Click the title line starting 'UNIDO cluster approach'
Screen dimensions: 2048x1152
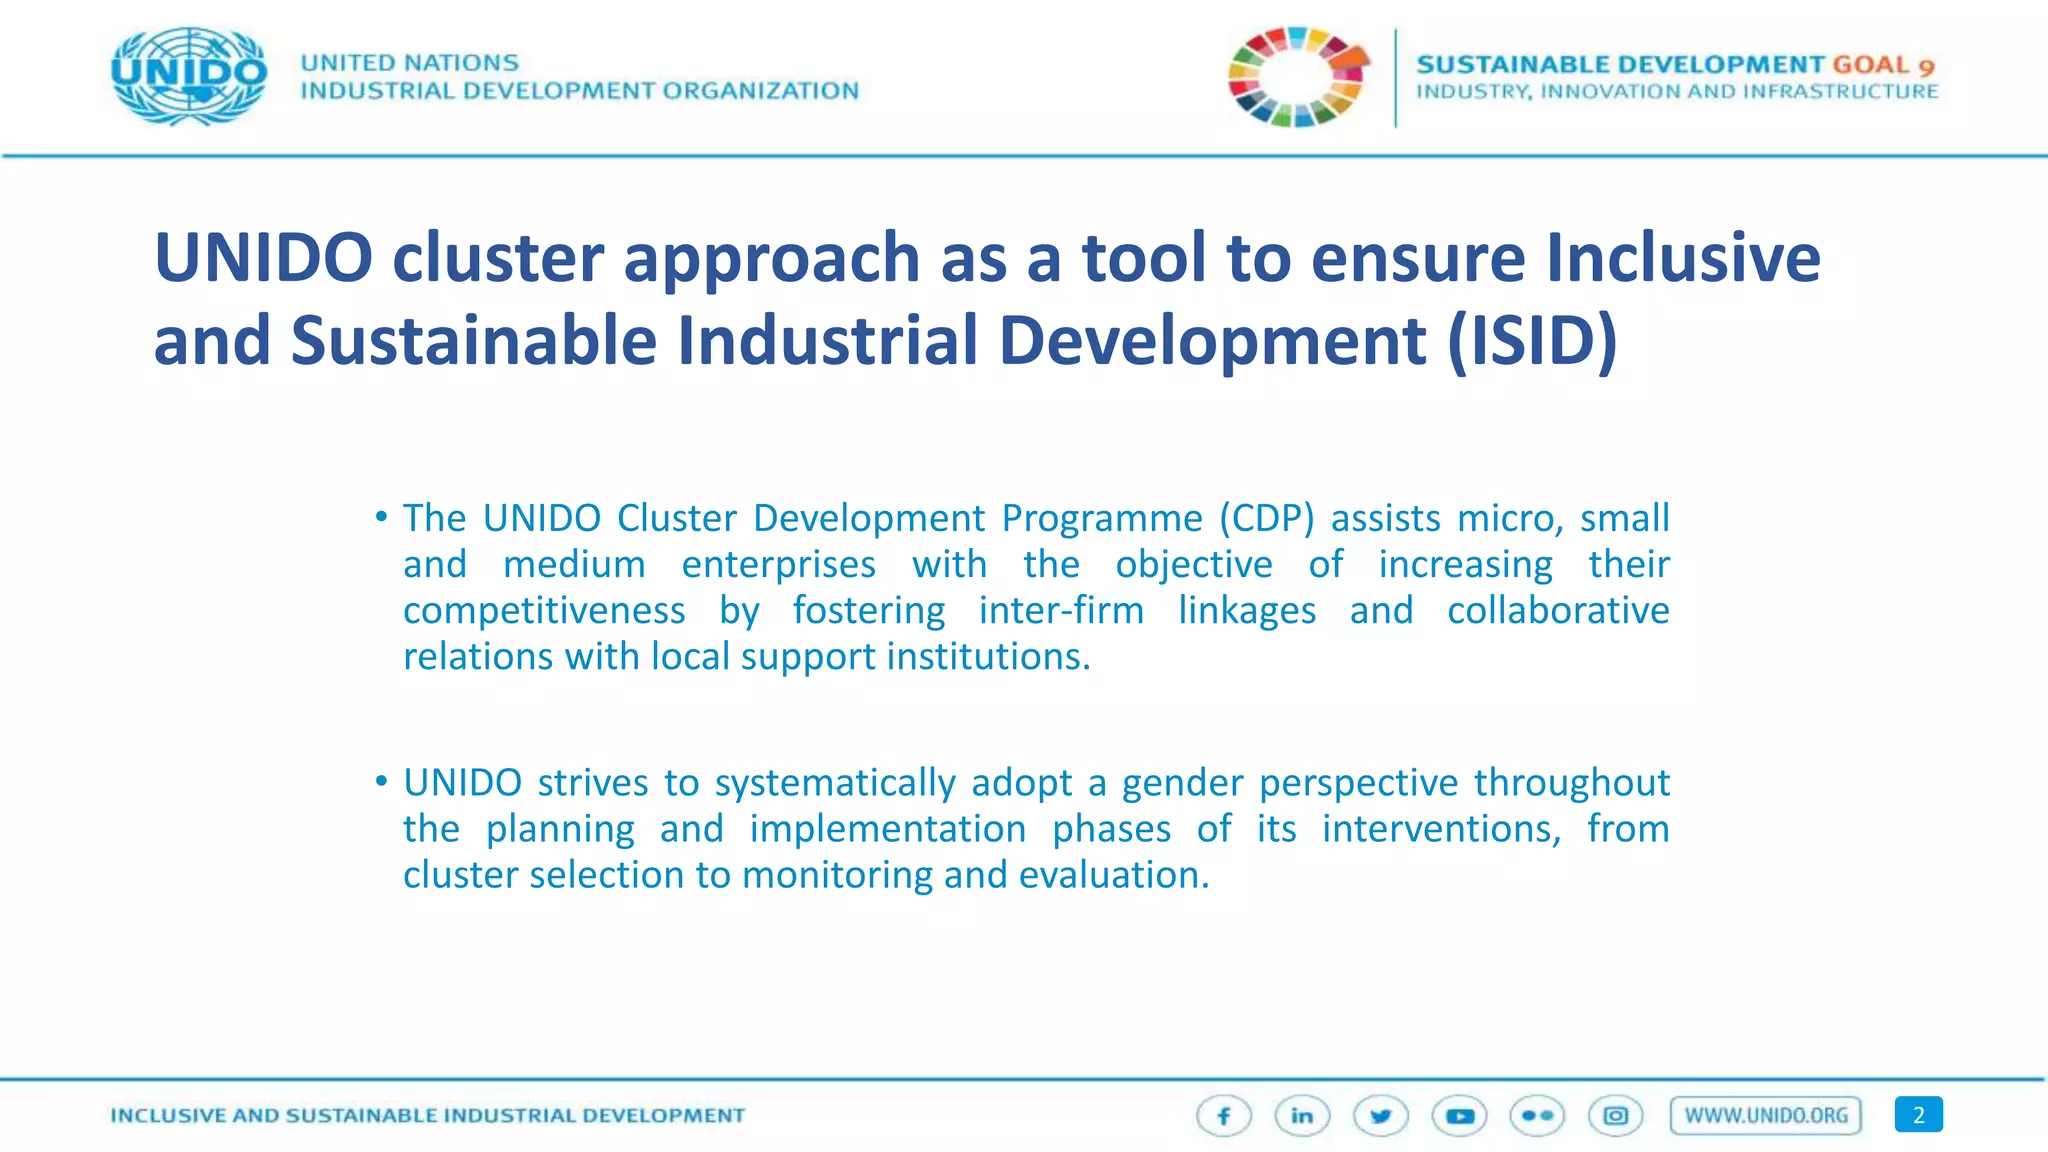click(986, 258)
